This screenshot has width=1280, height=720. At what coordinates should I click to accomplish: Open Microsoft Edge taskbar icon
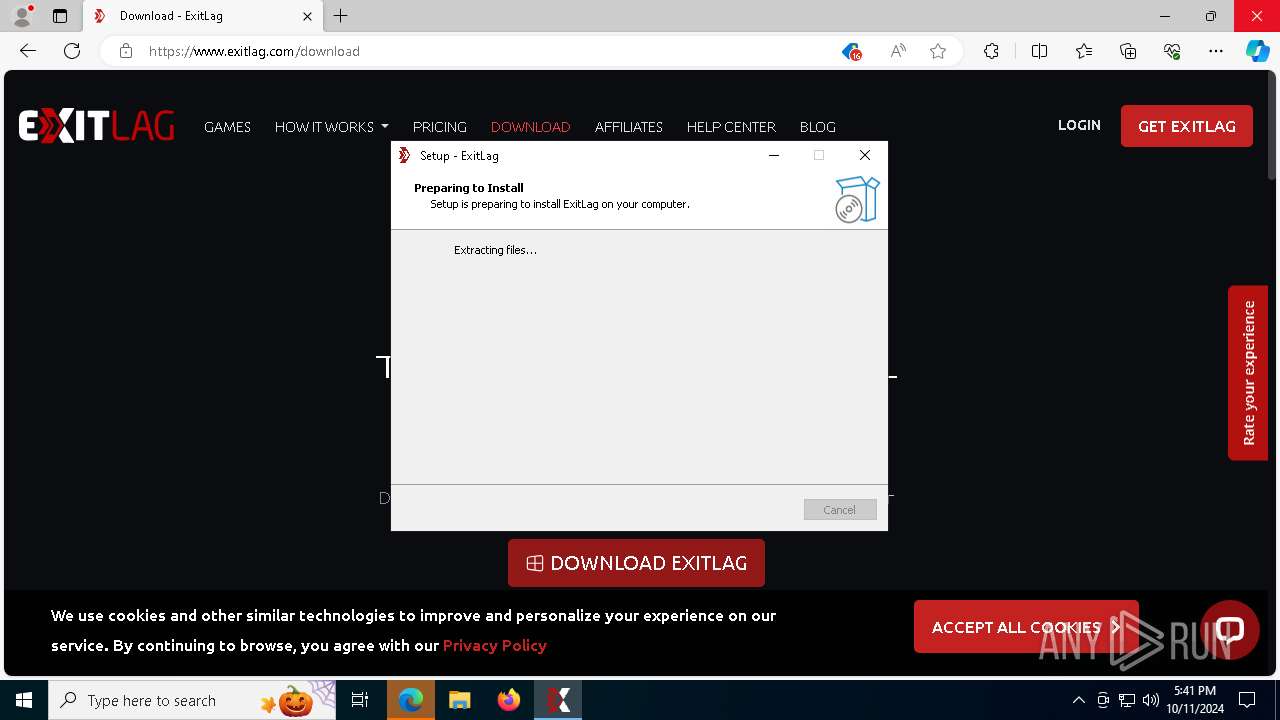411,700
